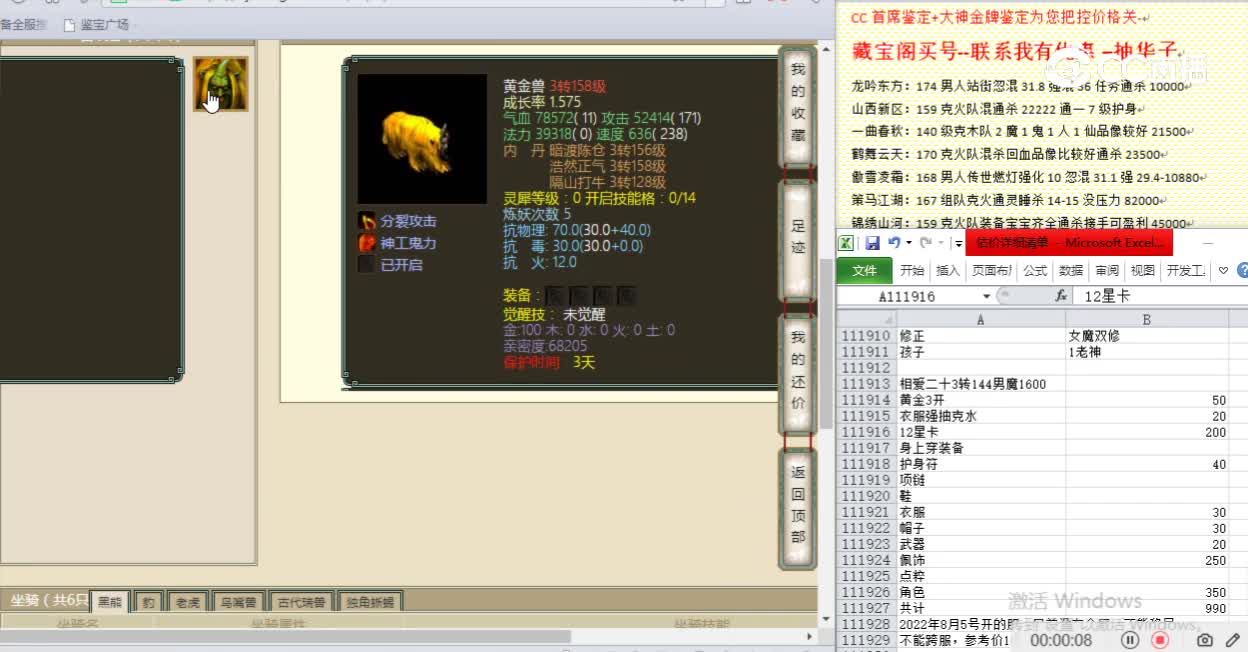The width and height of the screenshot is (1248, 652).
Task: Select cell containing 护身符
Action: tap(980, 464)
